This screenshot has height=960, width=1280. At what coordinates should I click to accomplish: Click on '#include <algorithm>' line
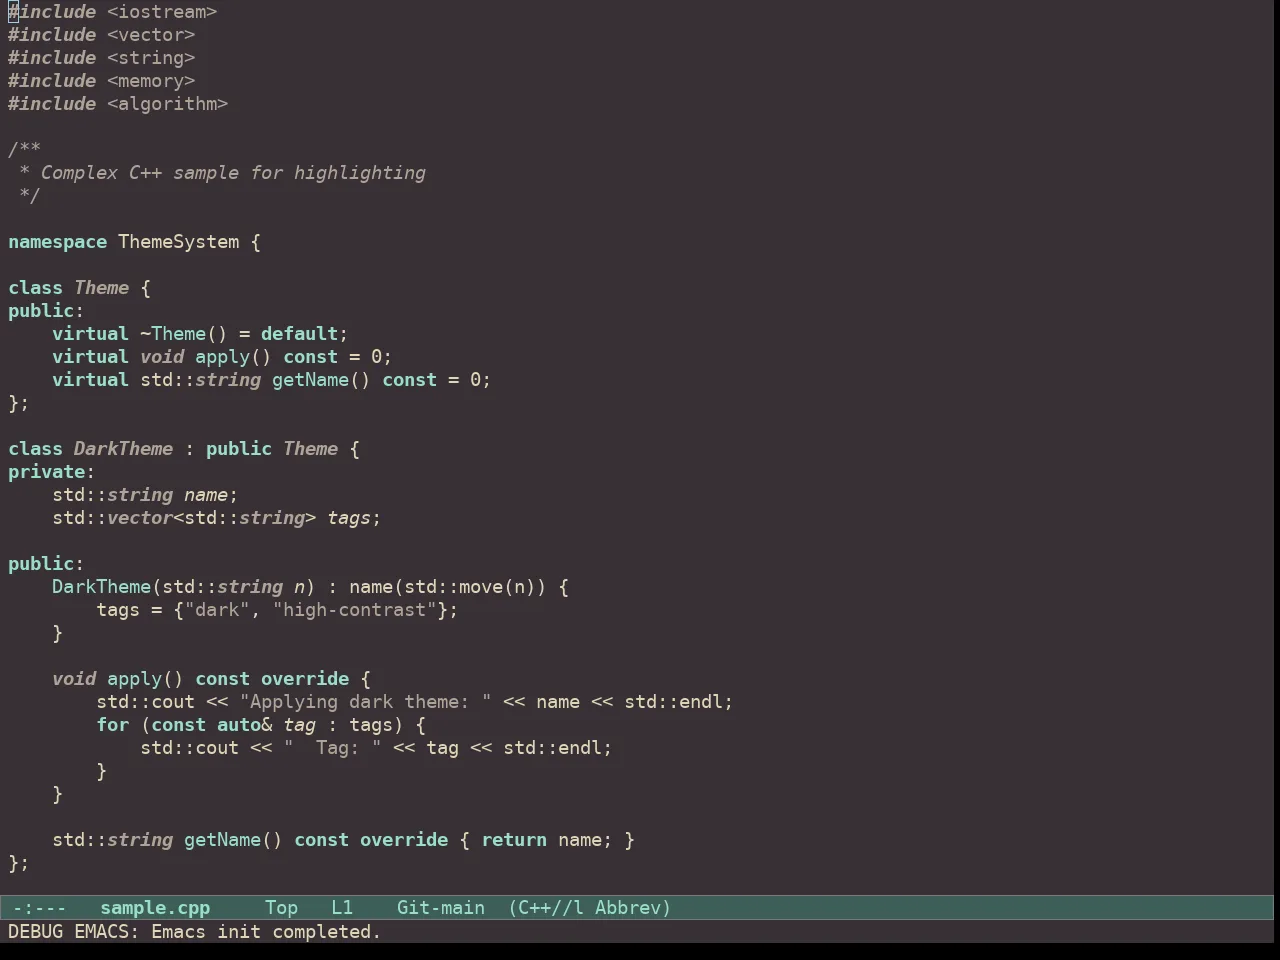coord(118,104)
